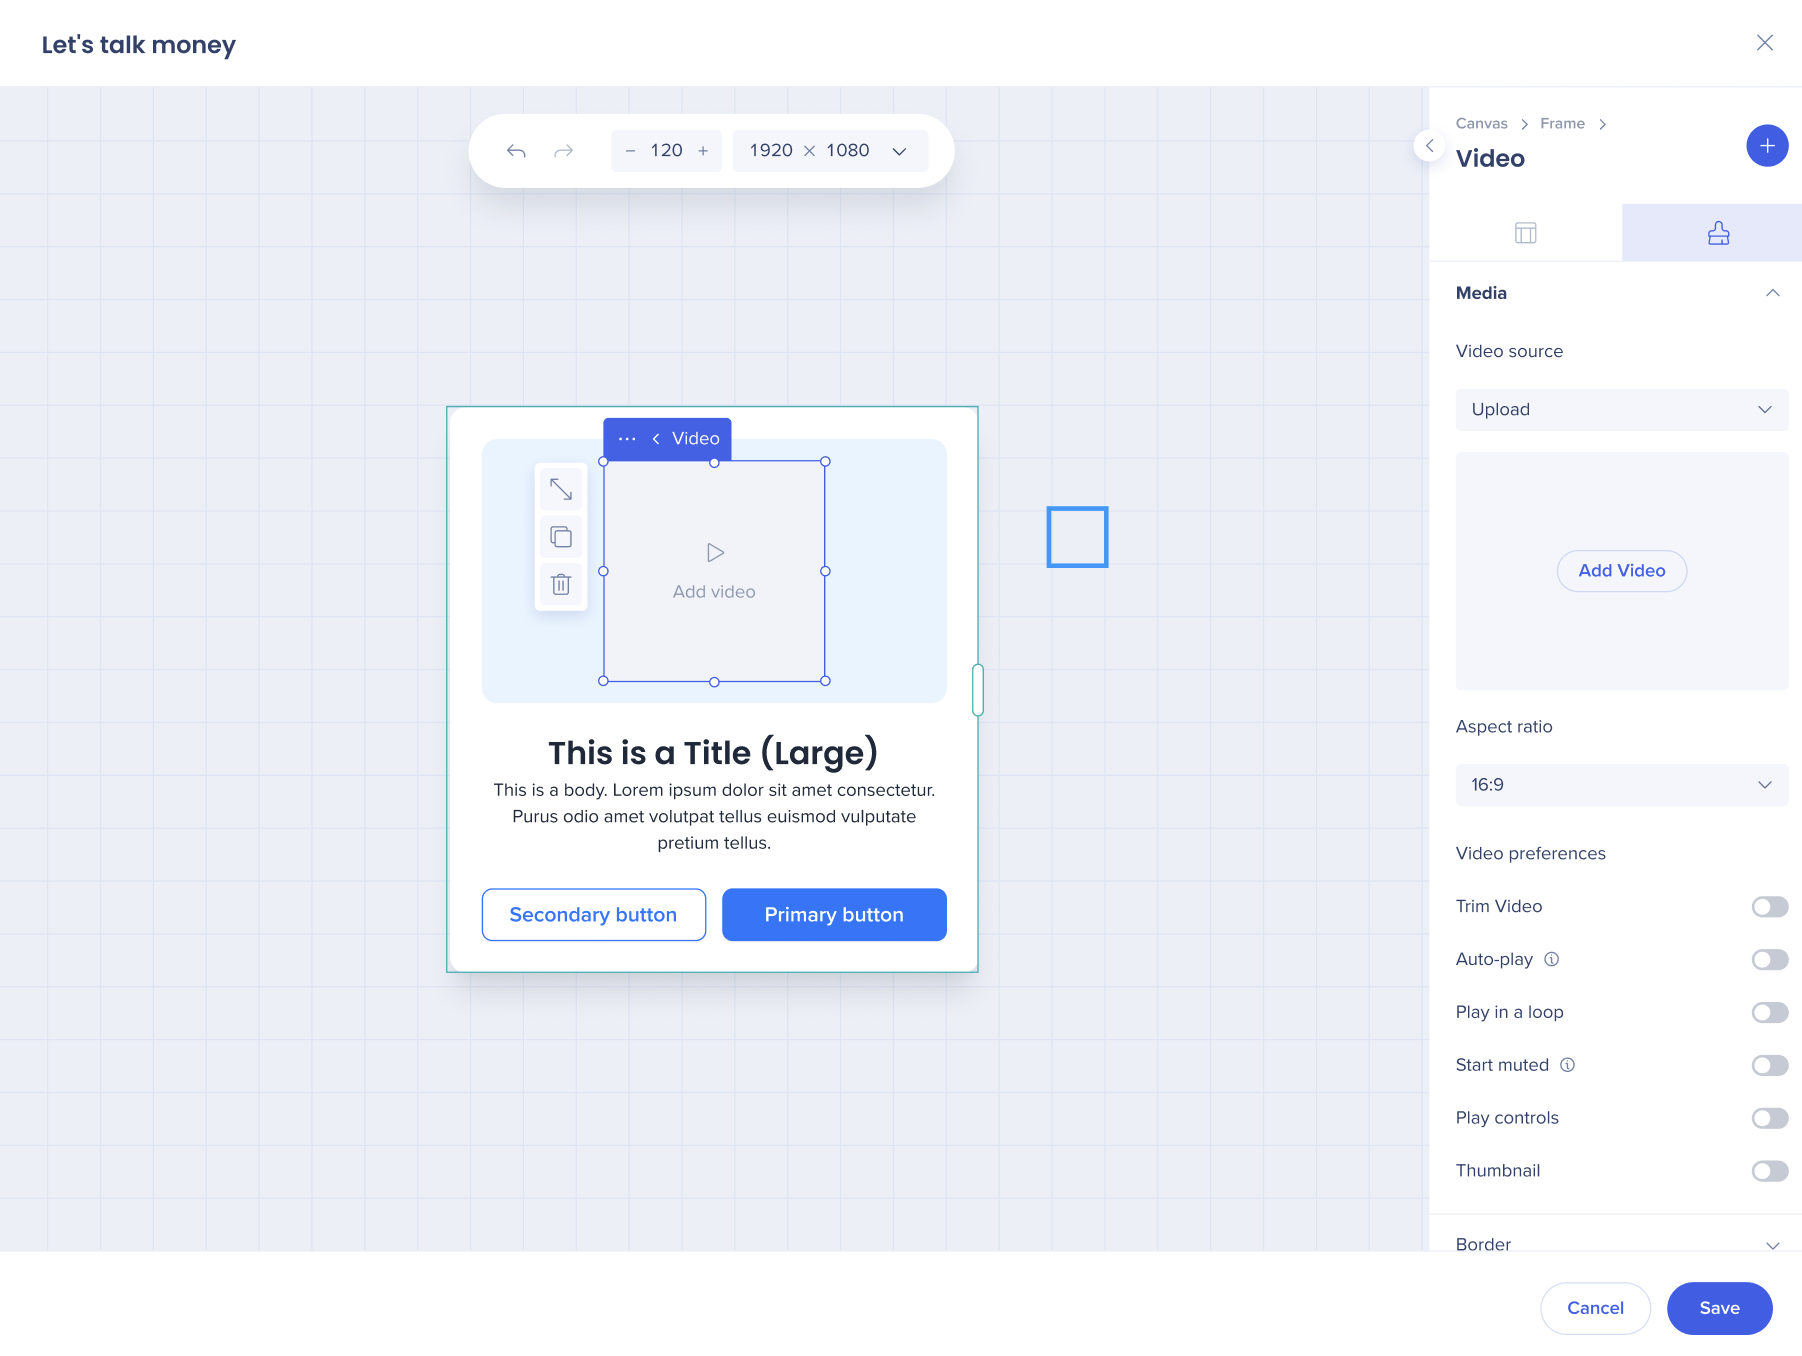Delete the video element with trash icon

click(x=561, y=585)
